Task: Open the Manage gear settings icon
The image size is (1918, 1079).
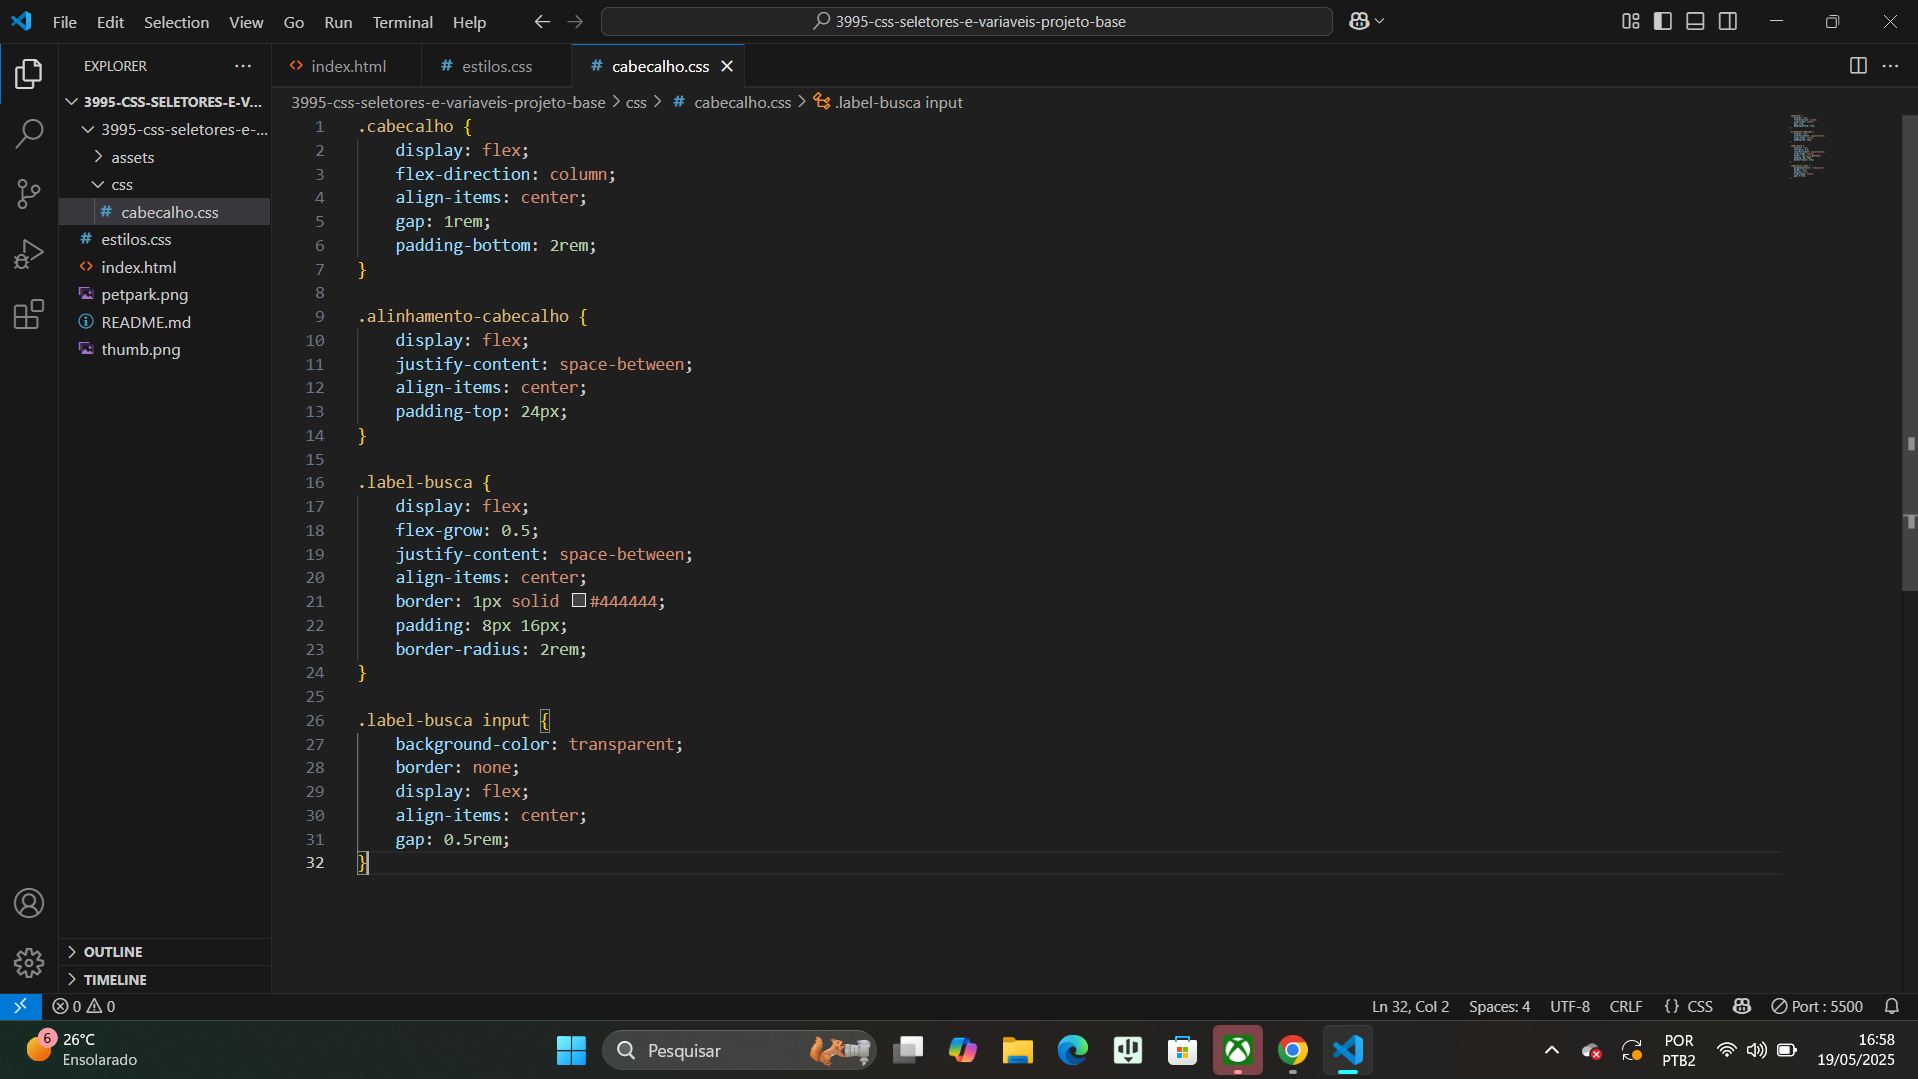Action: tap(29, 963)
